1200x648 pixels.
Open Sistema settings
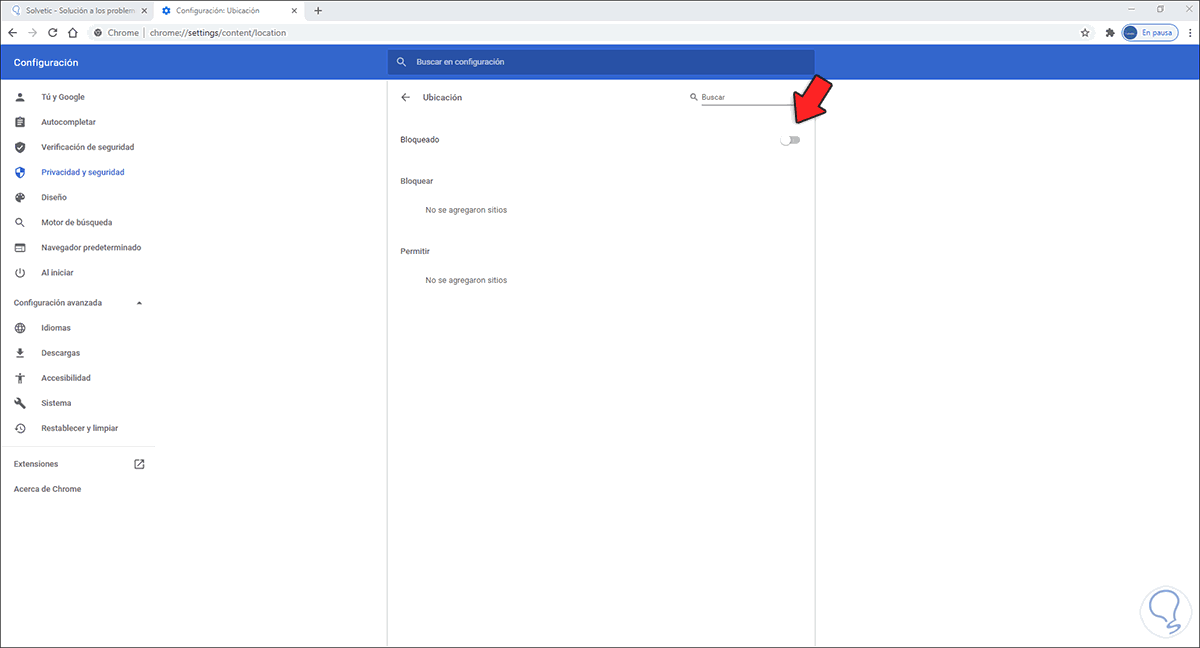tap(56, 403)
